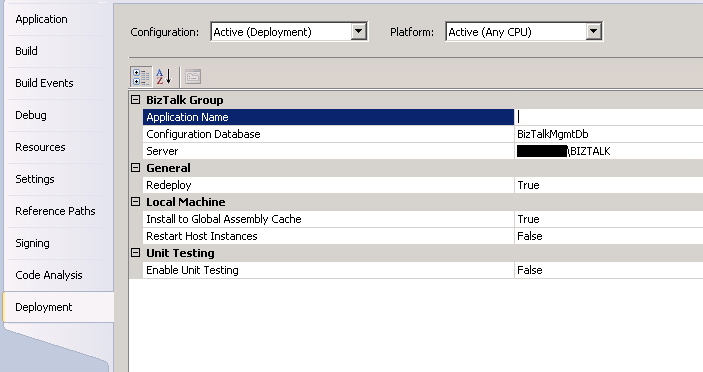
Task: Collapse the Local Machine section
Action: [135, 202]
